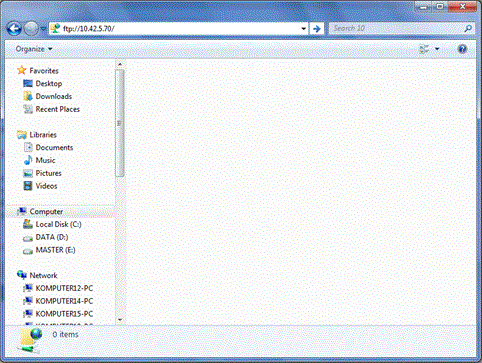Open Desktop from Favorites
The height and width of the screenshot is (363, 482).
coord(49,84)
